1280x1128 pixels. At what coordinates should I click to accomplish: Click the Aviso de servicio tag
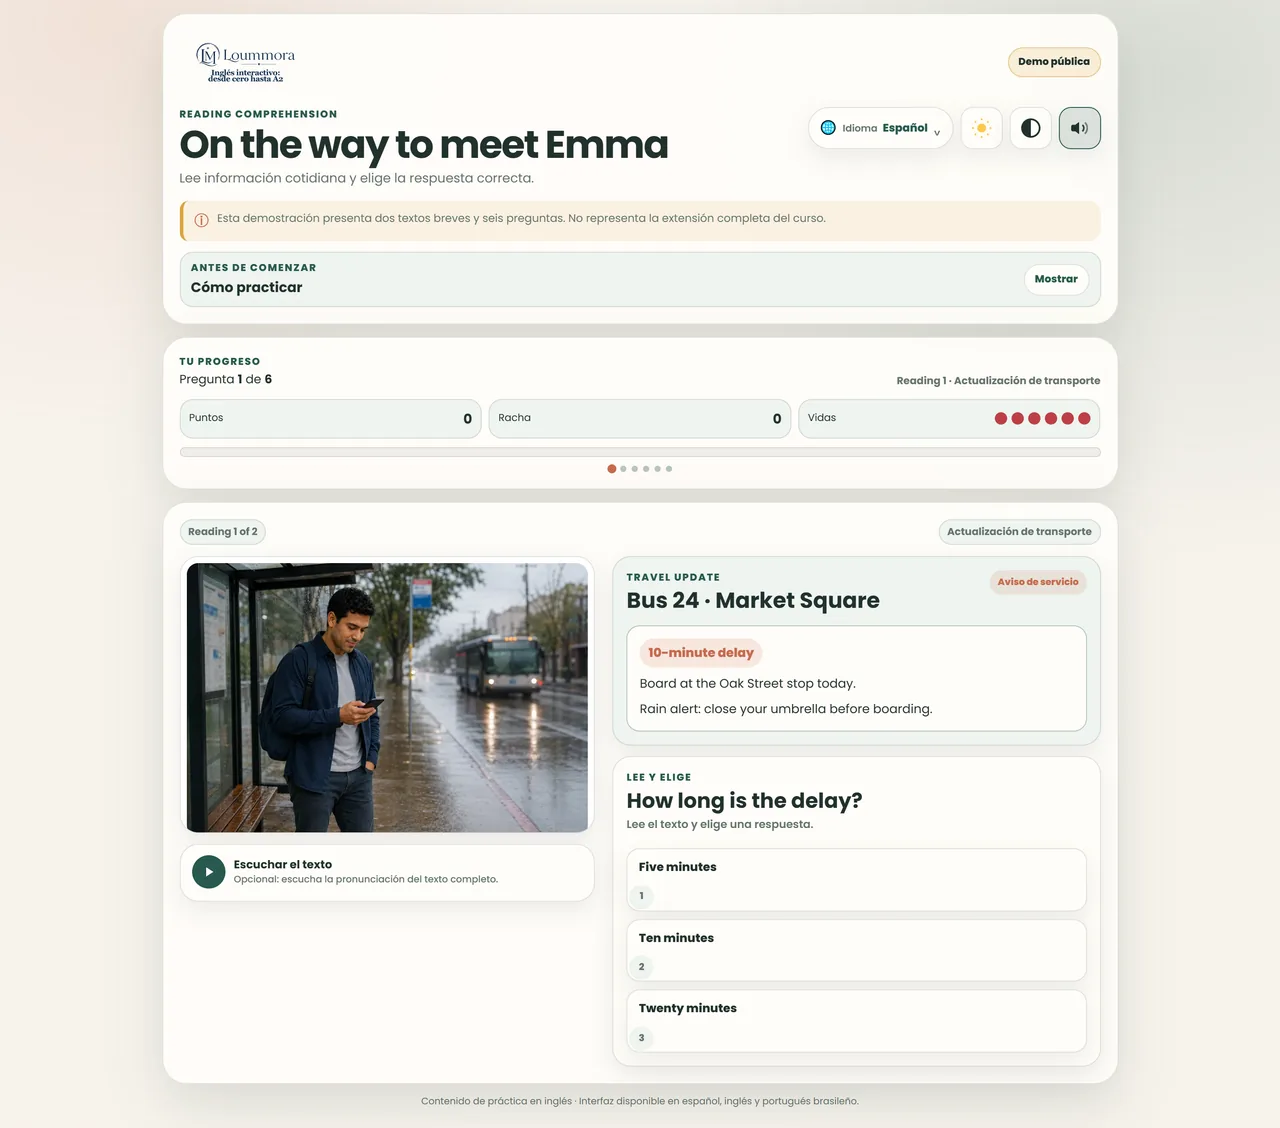tap(1038, 582)
